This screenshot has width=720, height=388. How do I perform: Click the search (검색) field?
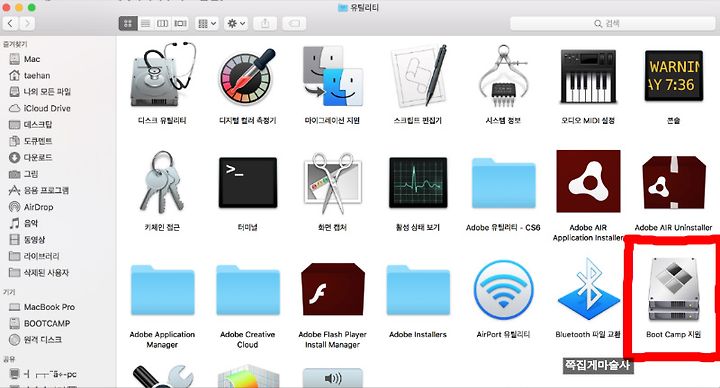click(613, 23)
